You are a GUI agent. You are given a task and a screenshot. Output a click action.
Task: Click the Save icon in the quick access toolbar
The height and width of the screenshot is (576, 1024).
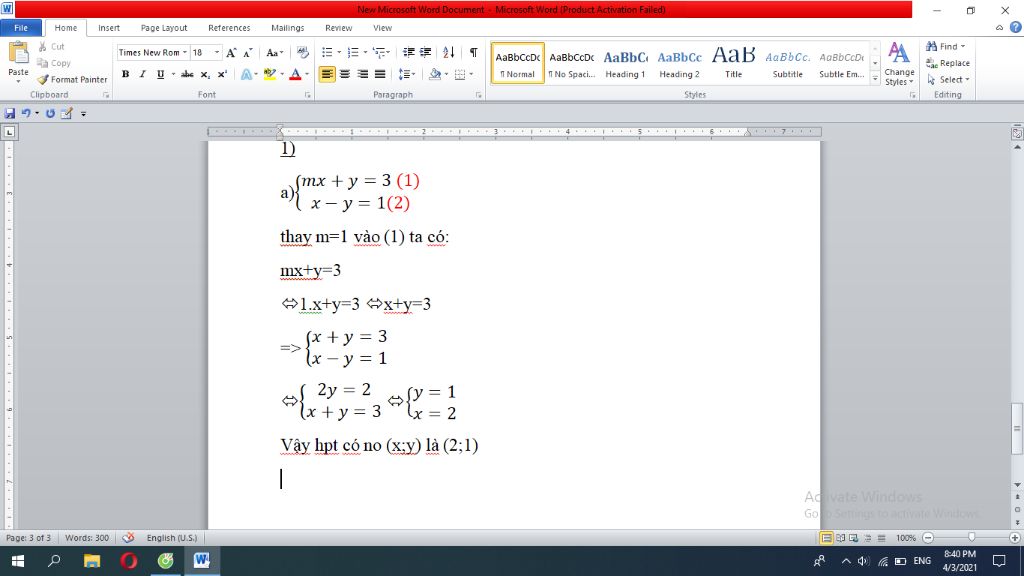pyautogui.click(x=10, y=114)
